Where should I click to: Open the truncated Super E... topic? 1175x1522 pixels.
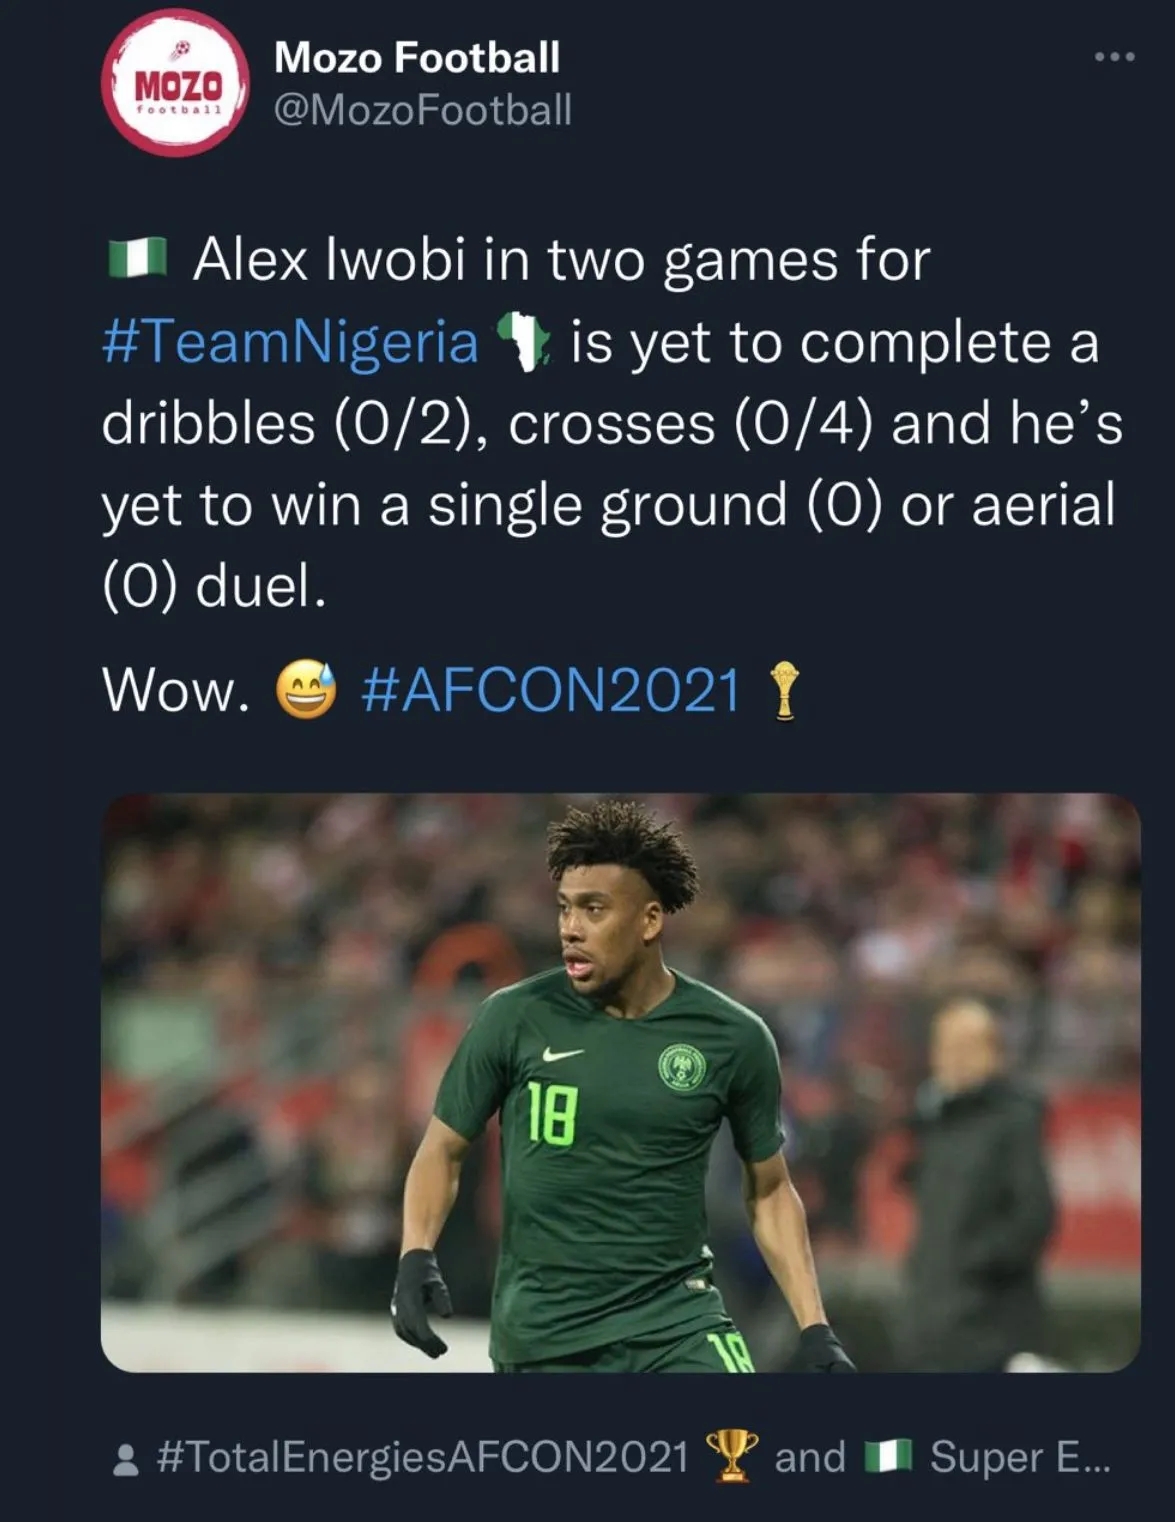[x=1020, y=1457]
